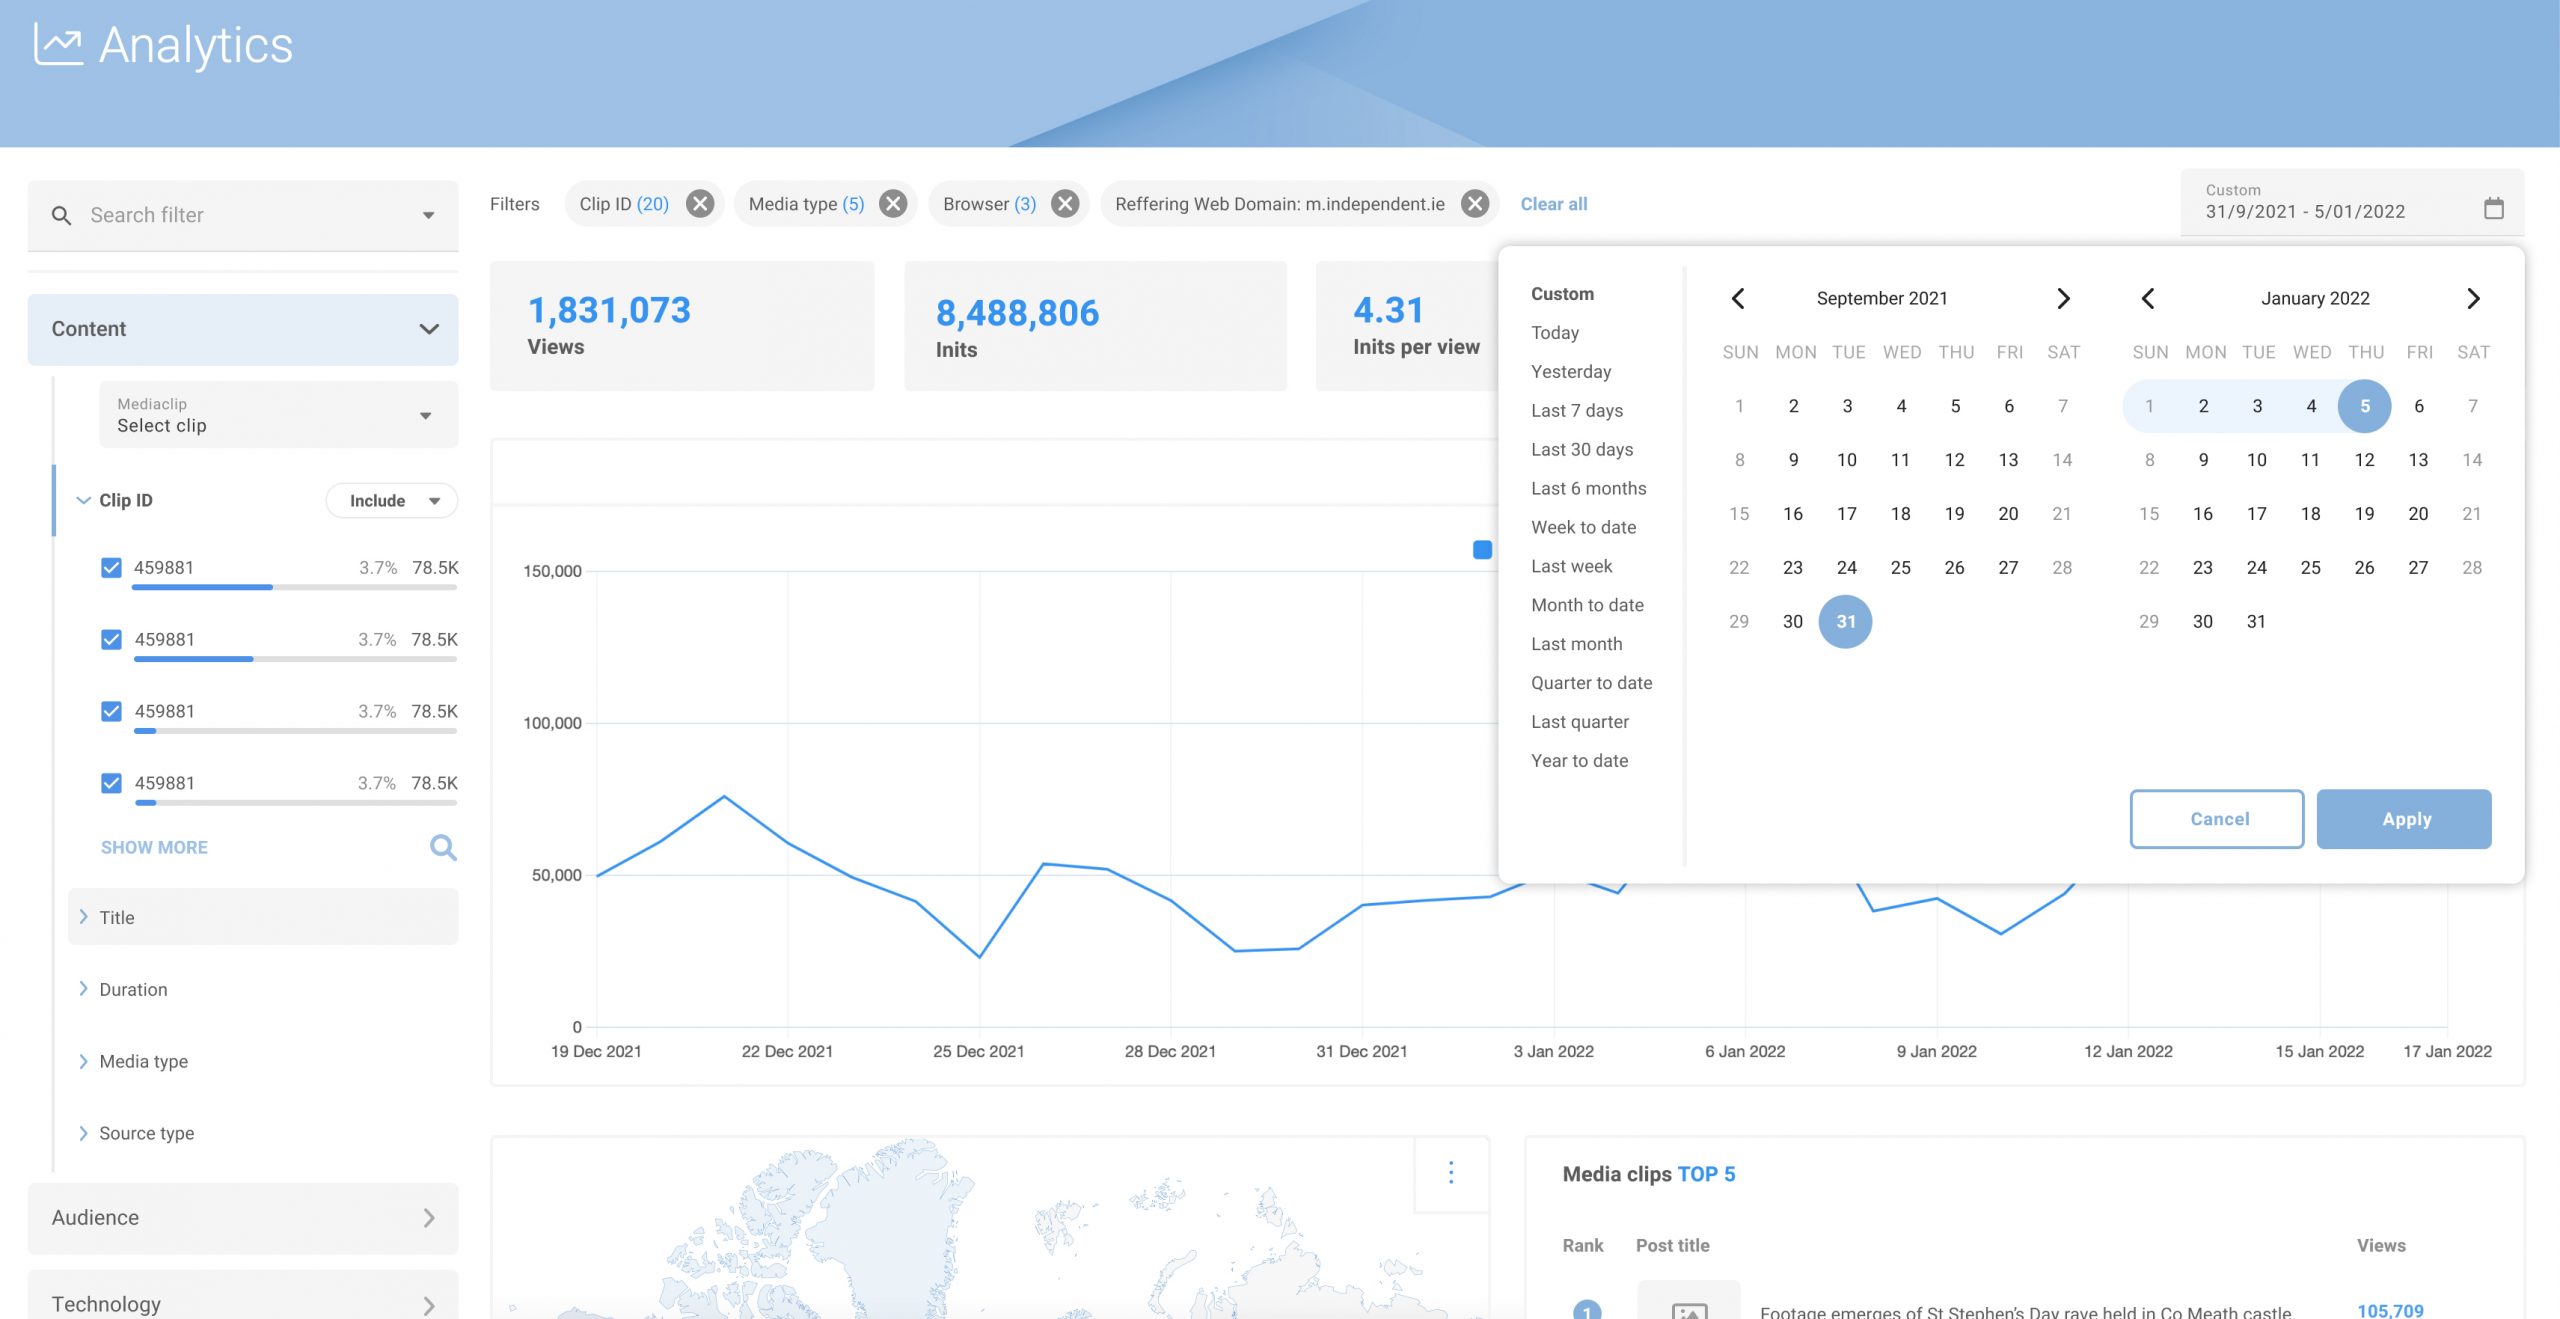Uncheck the first 459881 clip checkbox
Image resolution: width=2560 pixels, height=1319 pixels.
(111, 568)
